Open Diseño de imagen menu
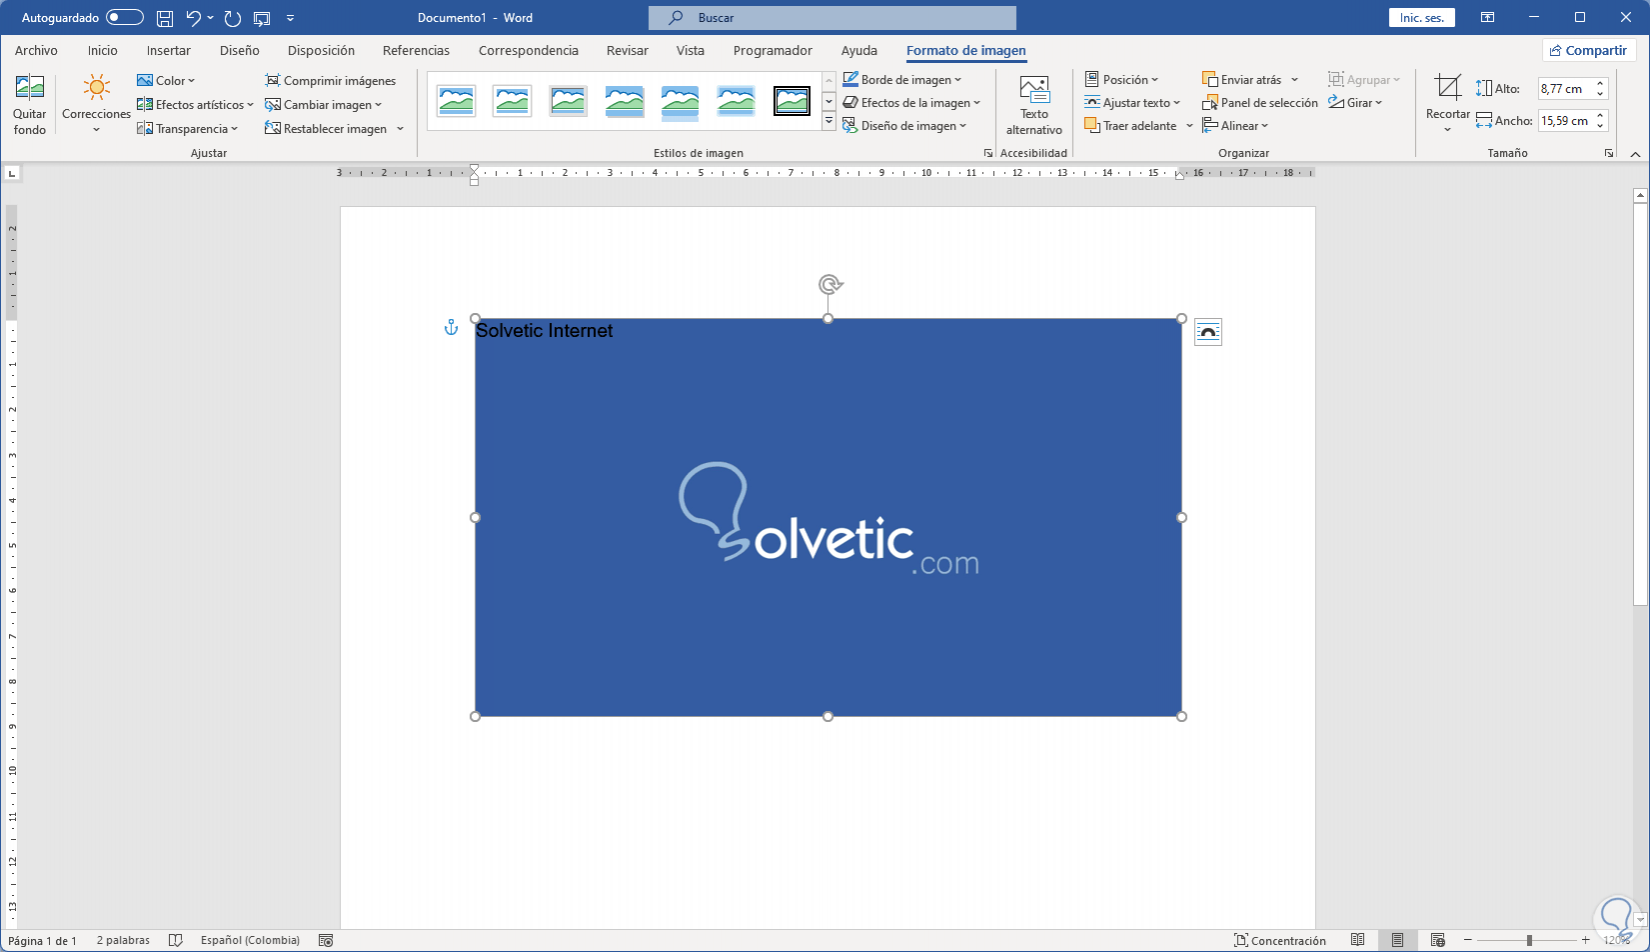The width and height of the screenshot is (1650, 952). click(905, 126)
